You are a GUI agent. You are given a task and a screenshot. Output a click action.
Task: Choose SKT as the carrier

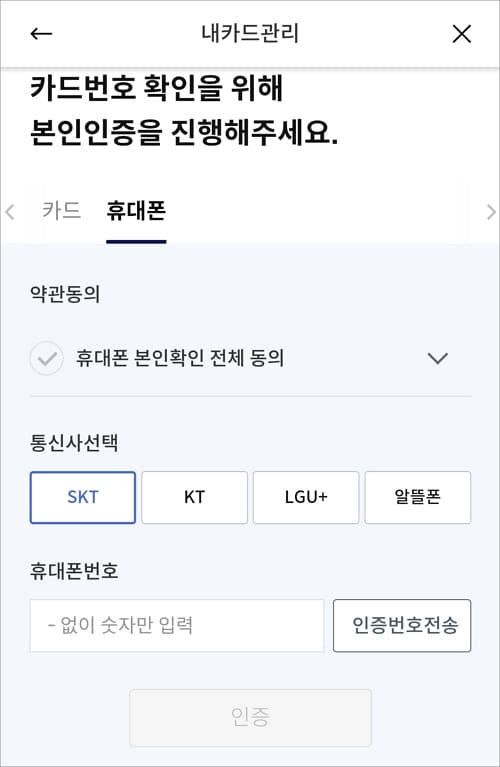pyautogui.click(x=83, y=497)
